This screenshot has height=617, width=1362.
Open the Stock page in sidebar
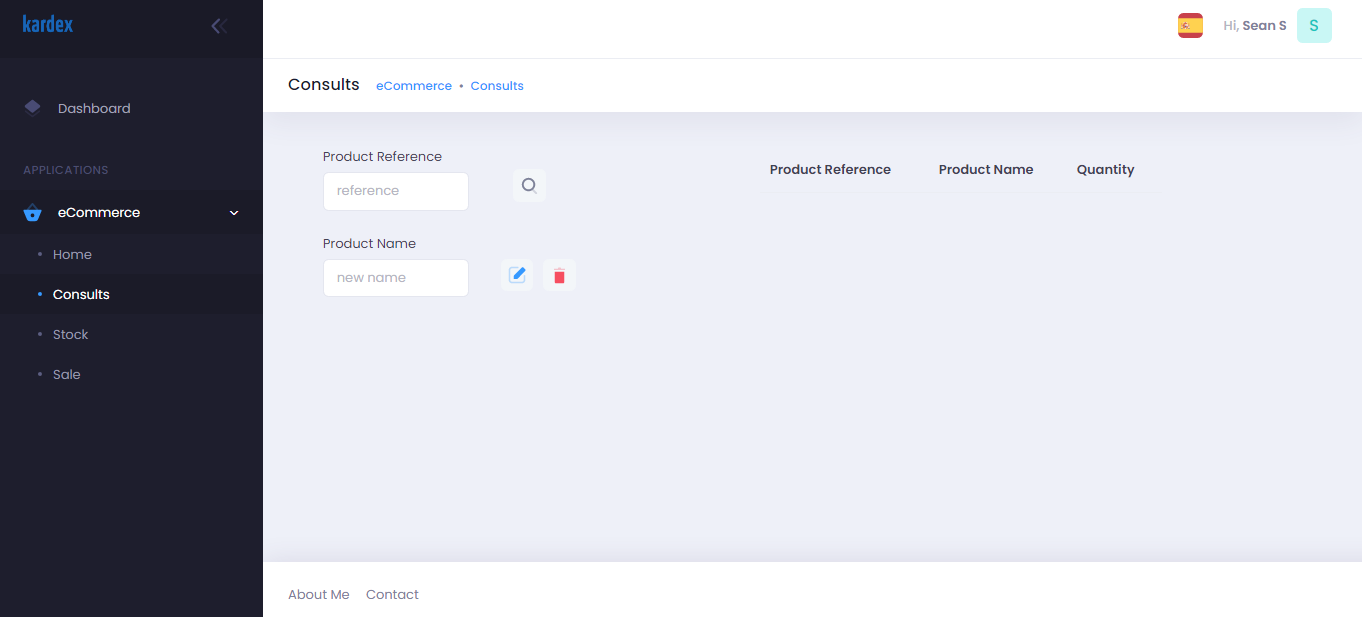pos(131,334)
